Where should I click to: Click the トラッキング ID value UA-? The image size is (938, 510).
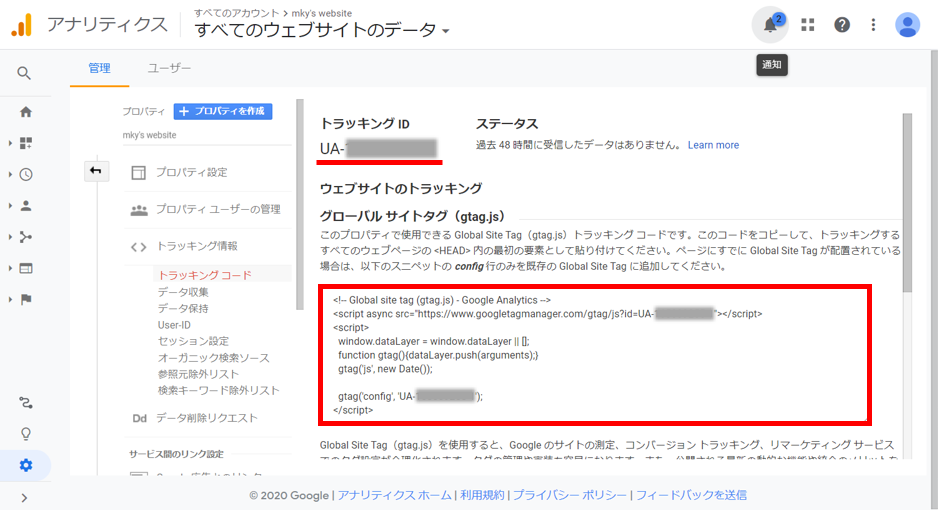coord(378,148)
